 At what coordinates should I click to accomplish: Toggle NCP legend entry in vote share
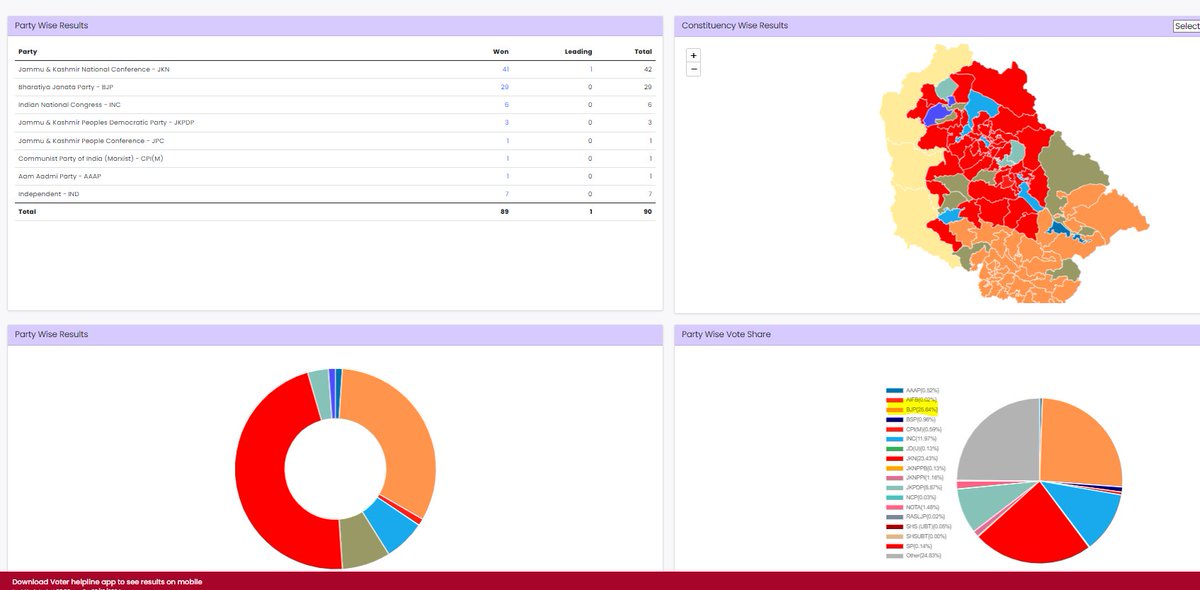tap(911, 497)
